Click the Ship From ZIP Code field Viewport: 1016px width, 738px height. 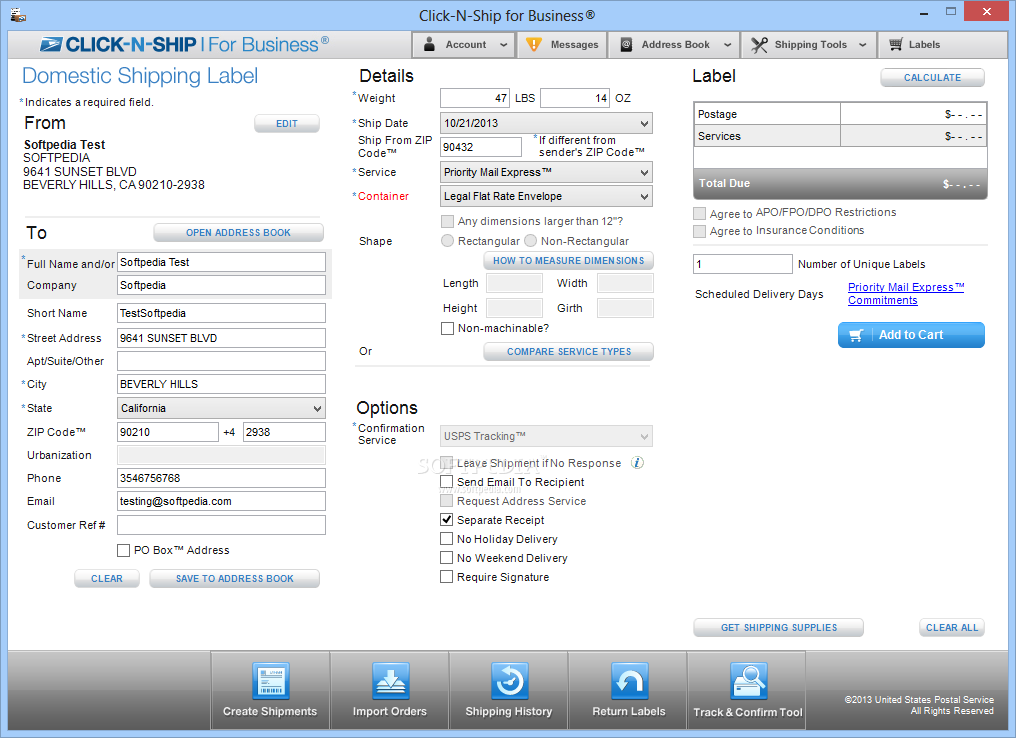point(481,147)
